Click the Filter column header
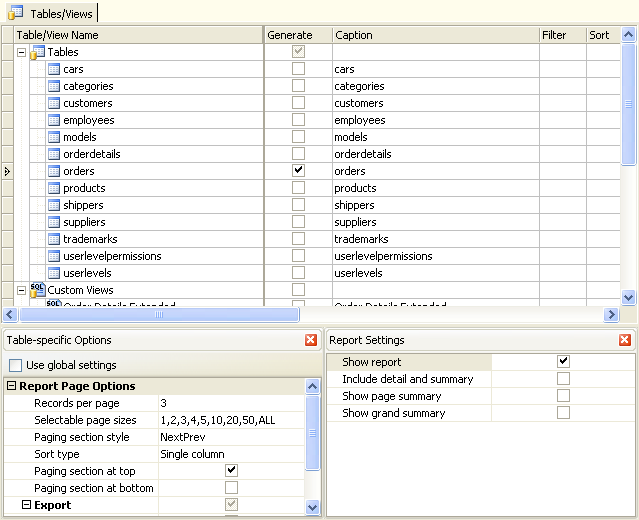This screenshot has height=520, width=639. (x=563, y=35)
